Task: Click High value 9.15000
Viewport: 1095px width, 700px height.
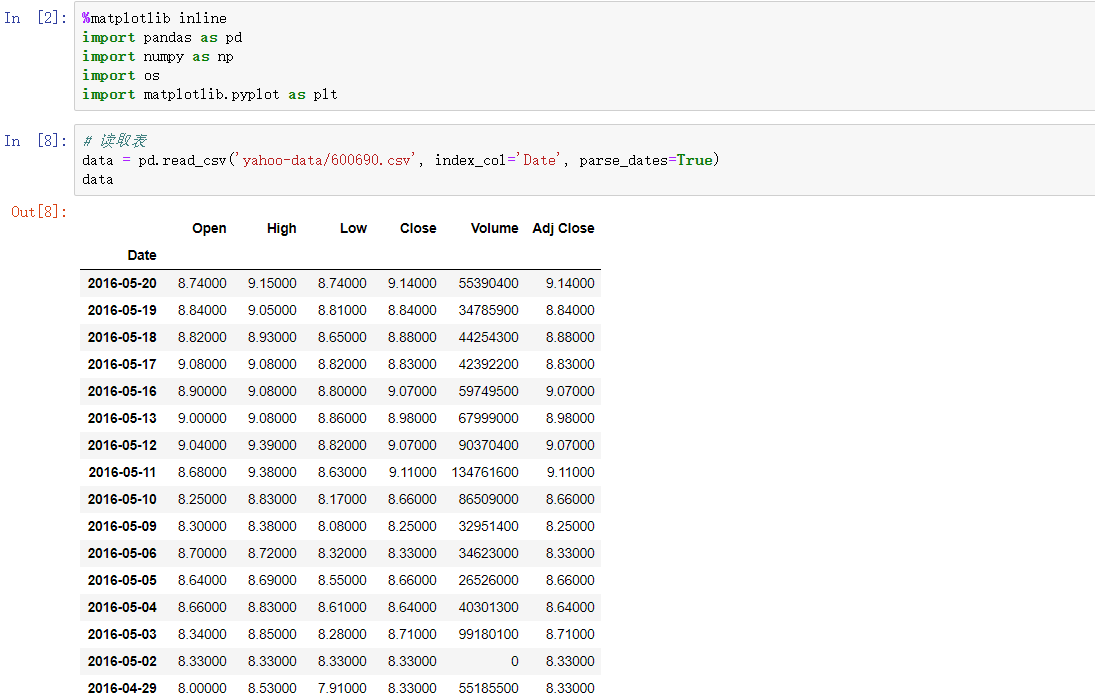Action: point(272,283)
